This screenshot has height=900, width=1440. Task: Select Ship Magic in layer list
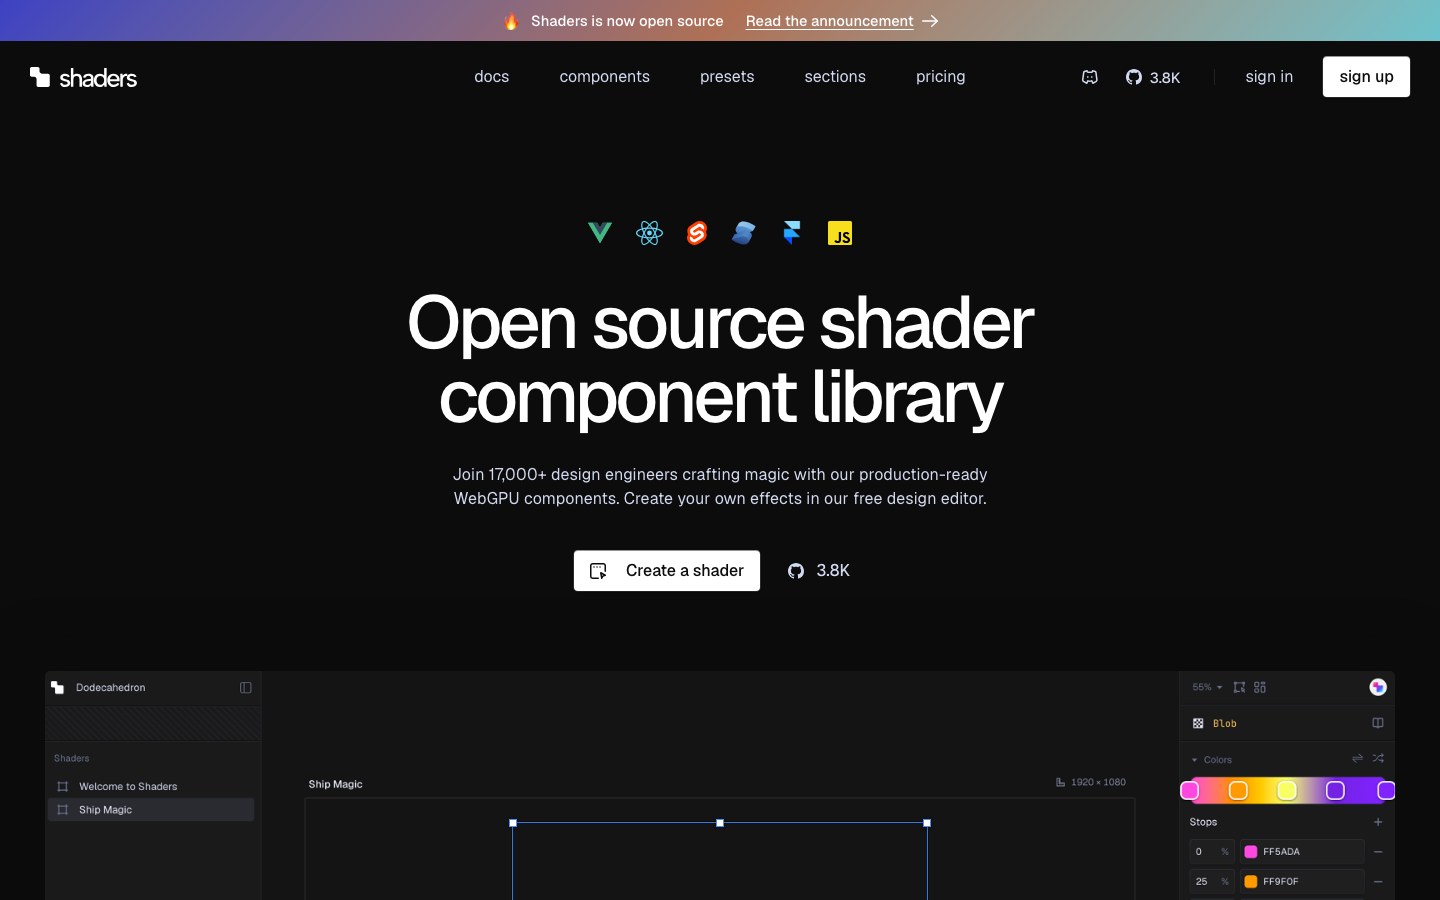click(151, 810)
